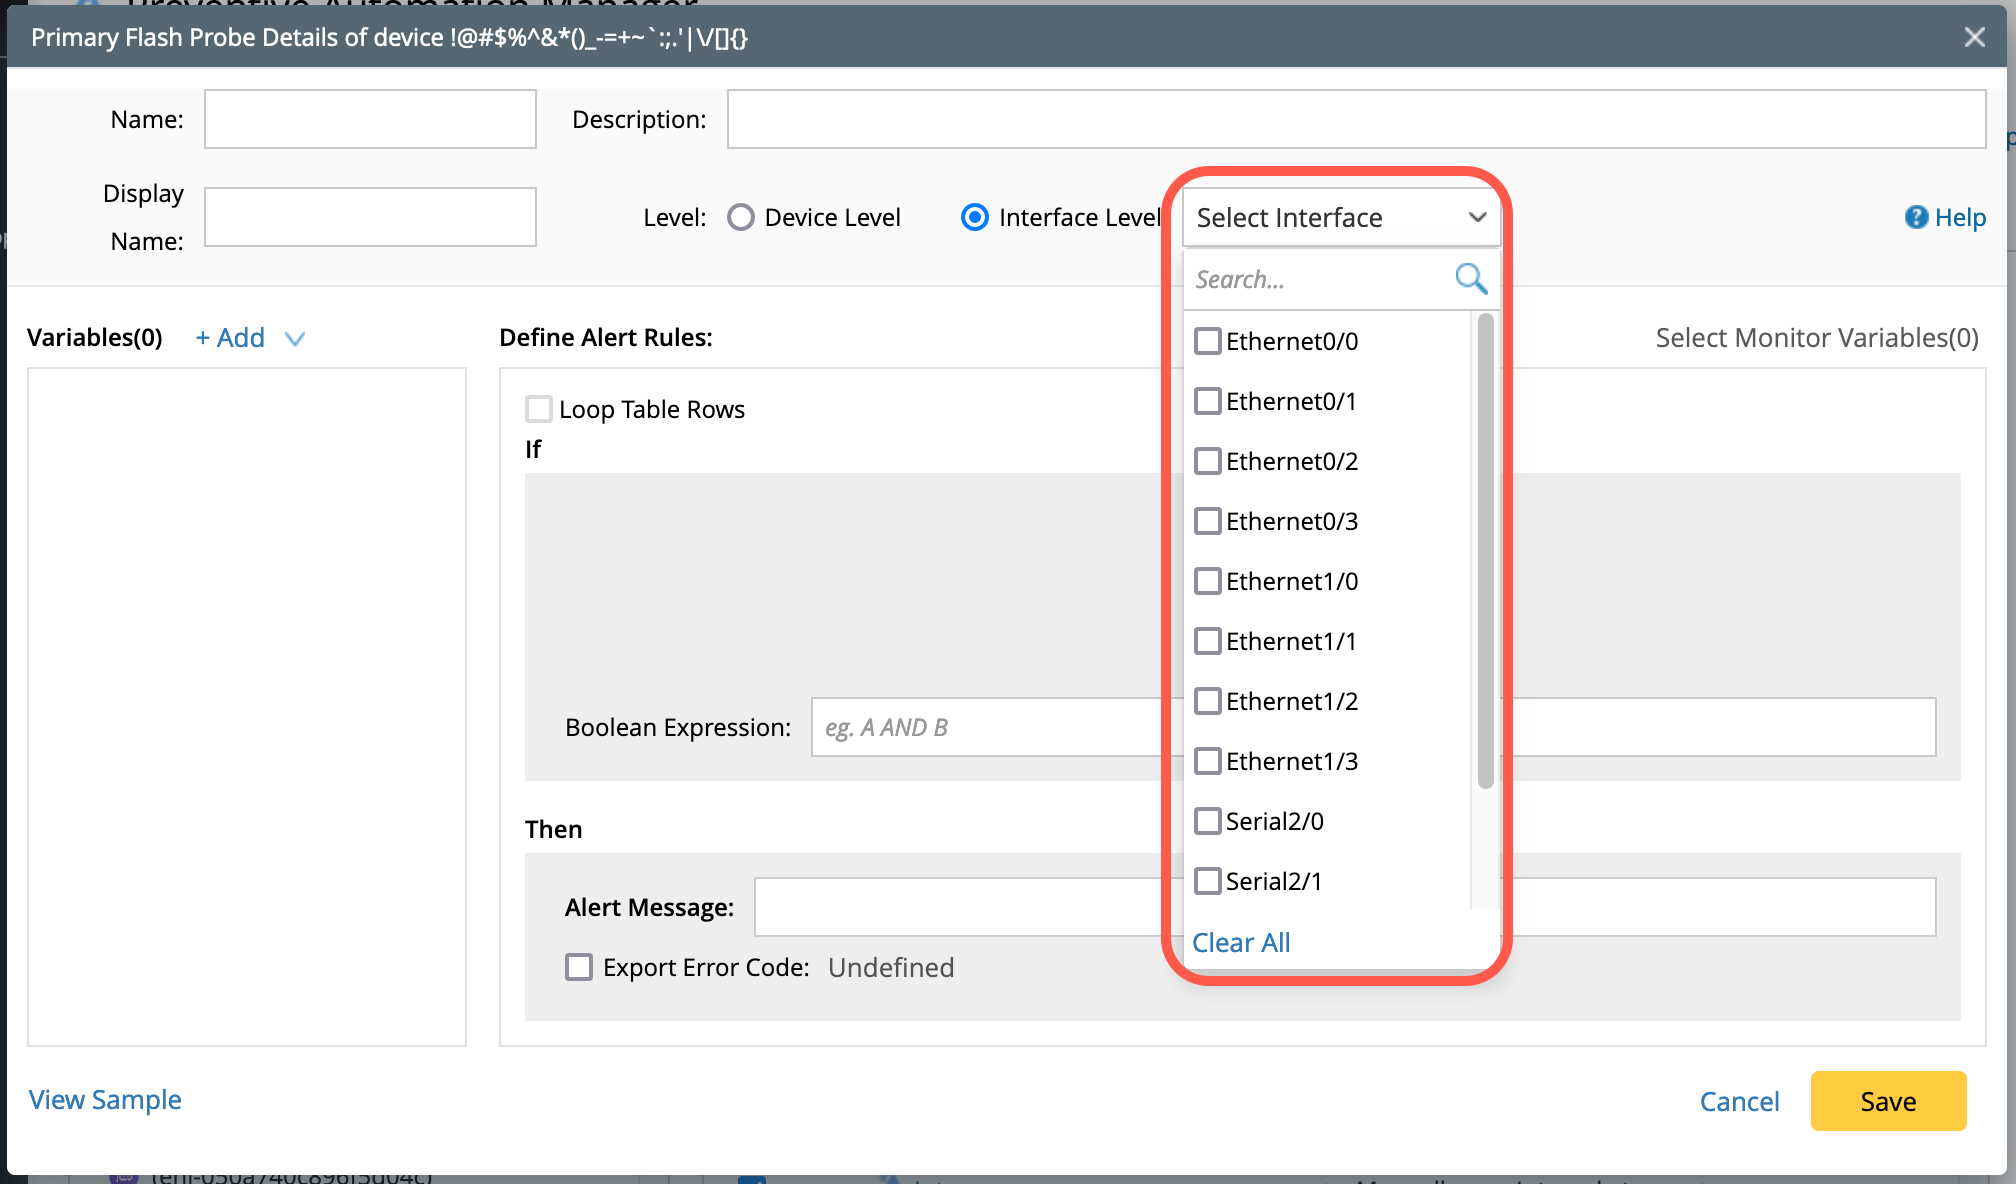Toggle the Export Error Code checkbox

point(579,967)
